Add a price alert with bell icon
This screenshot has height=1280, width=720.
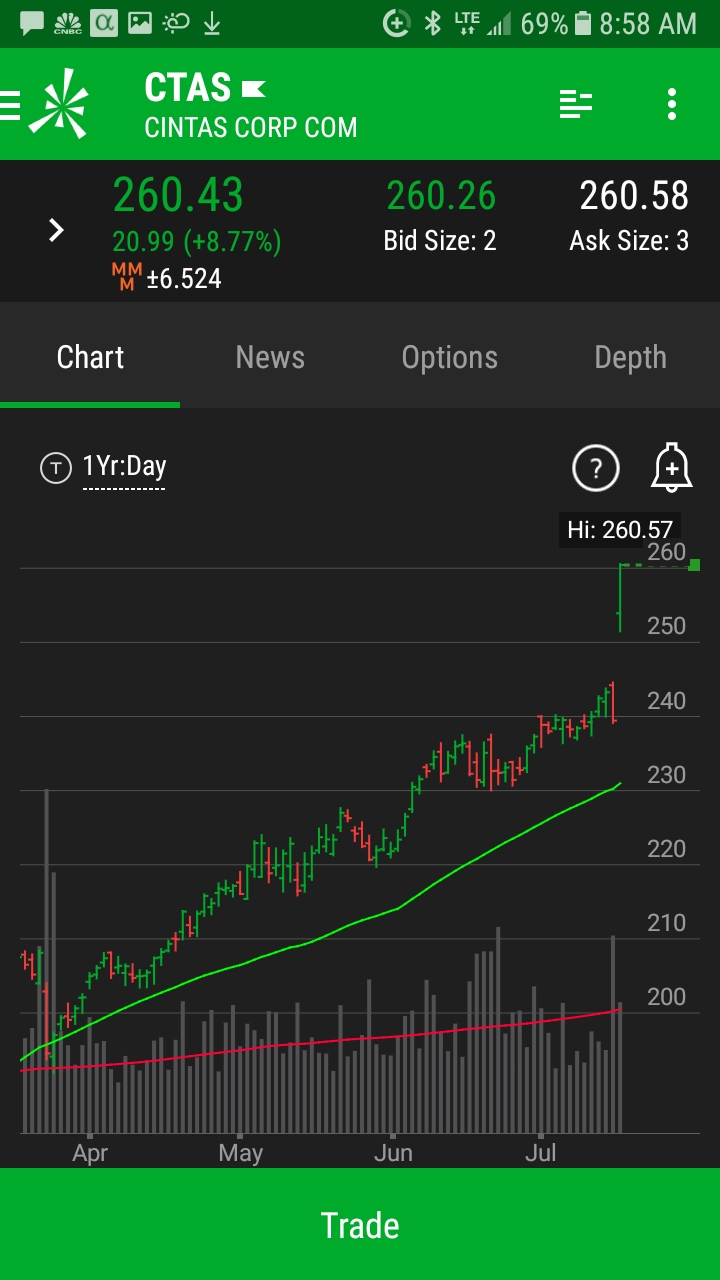coord(671,467)
